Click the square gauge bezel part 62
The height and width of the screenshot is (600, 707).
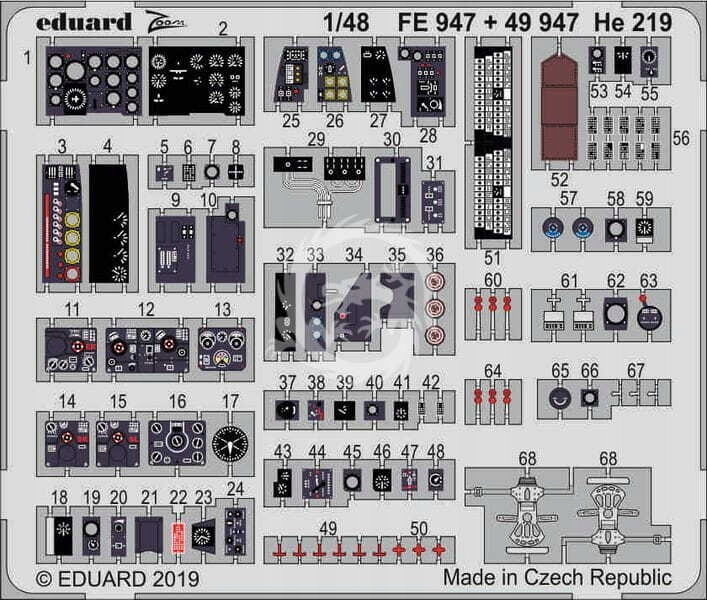click(615, 313)
